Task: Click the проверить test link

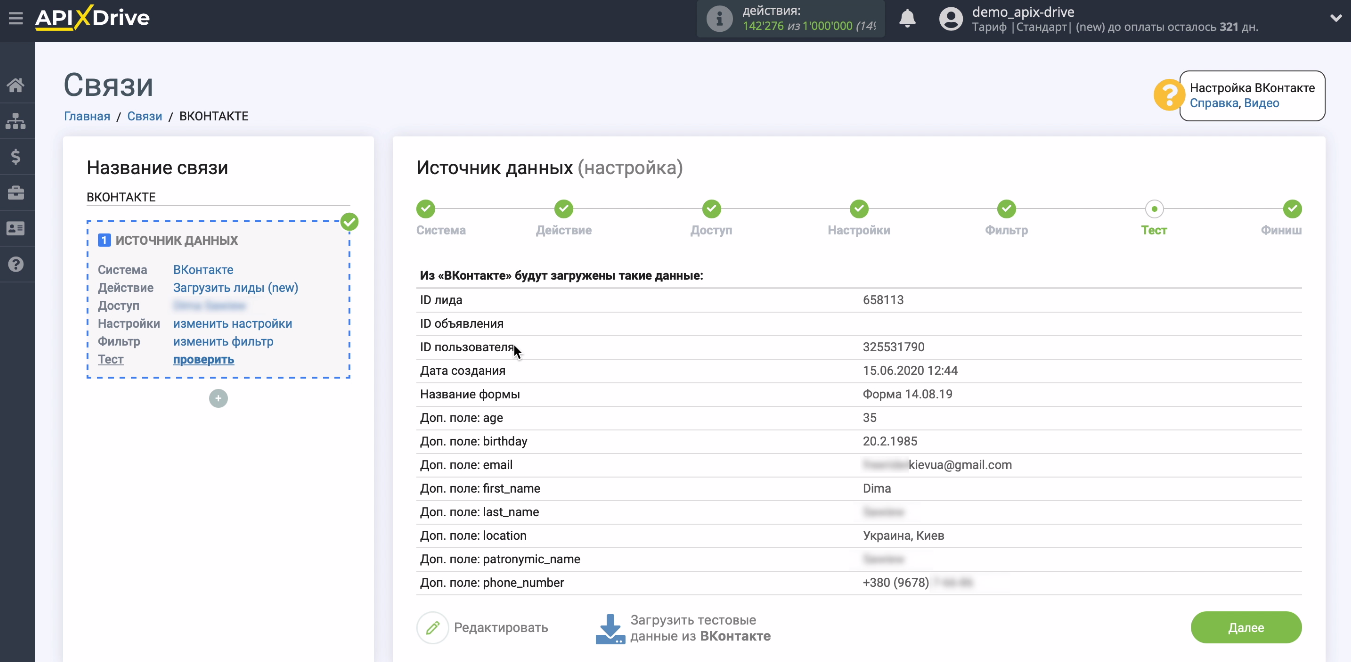Action: click(204, 360)
